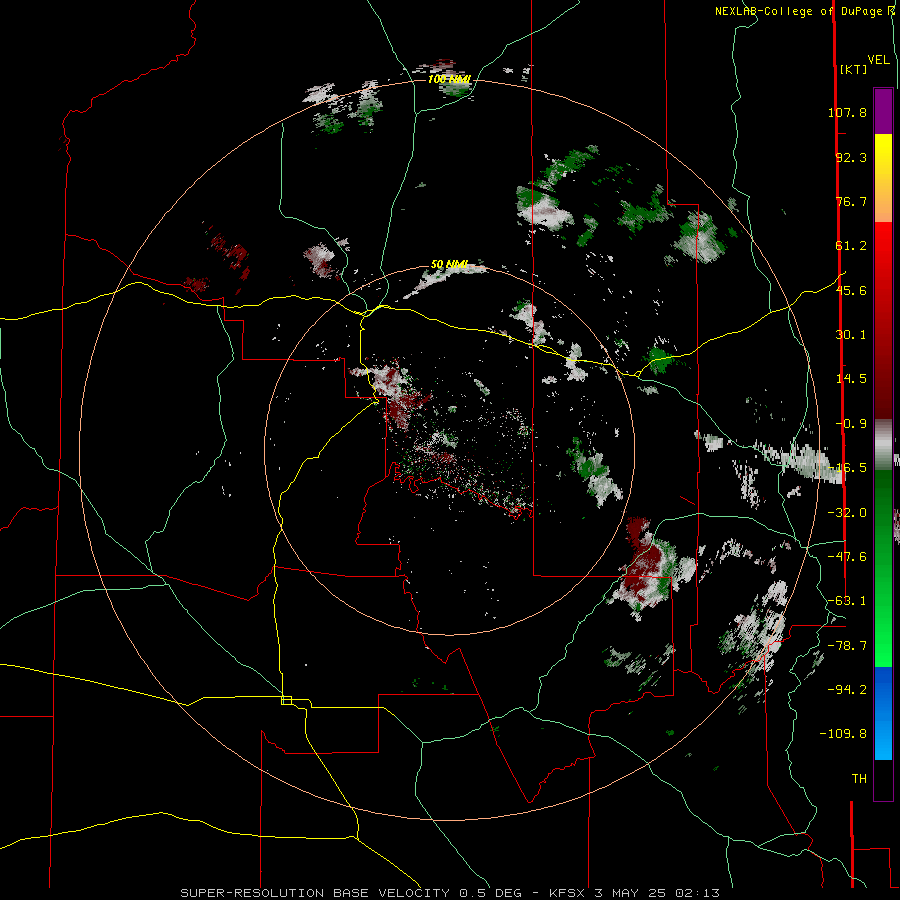Click the -109.8 velocity scale value

843,734
